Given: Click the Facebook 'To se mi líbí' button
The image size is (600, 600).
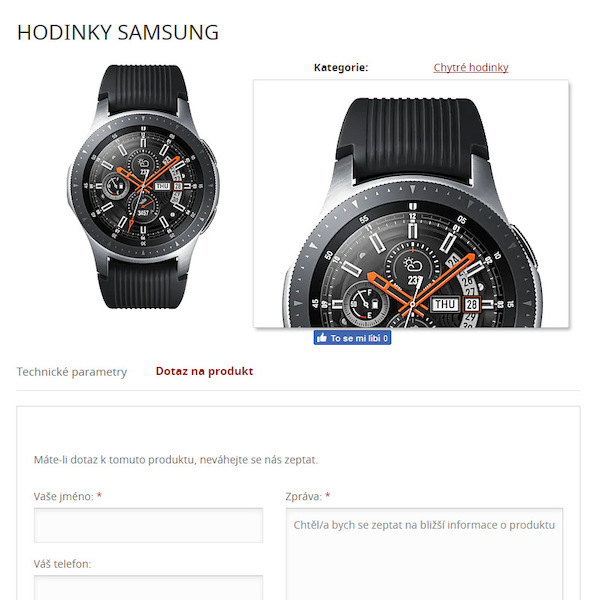Looking at the screenshot, I should click(x=352, y=338).
